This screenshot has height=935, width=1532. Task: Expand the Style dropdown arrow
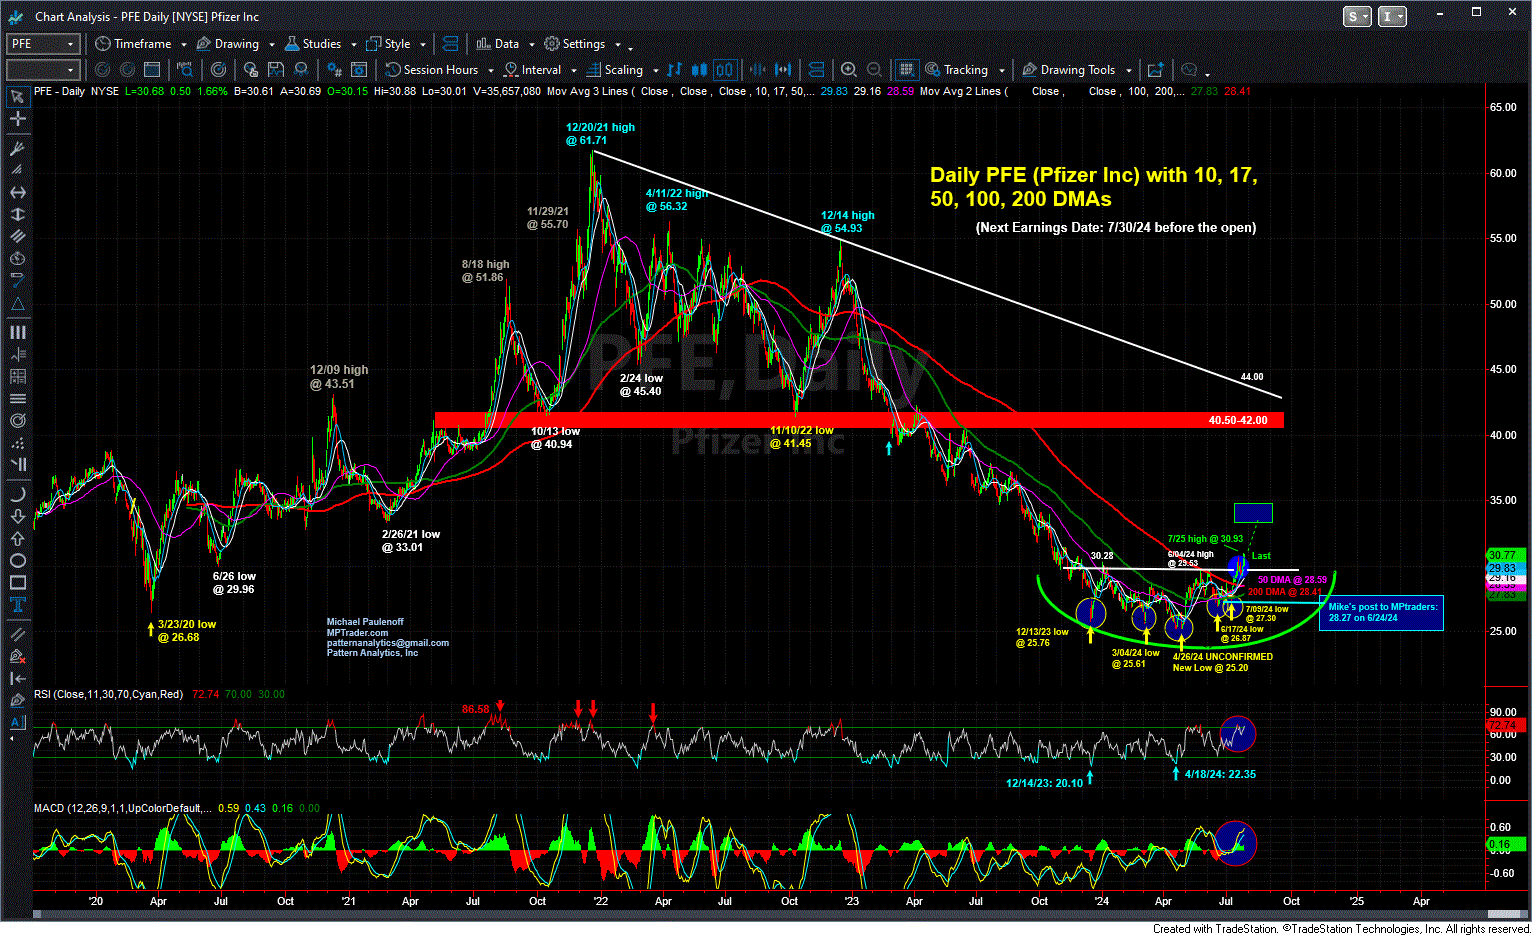[x=423, y=45]
